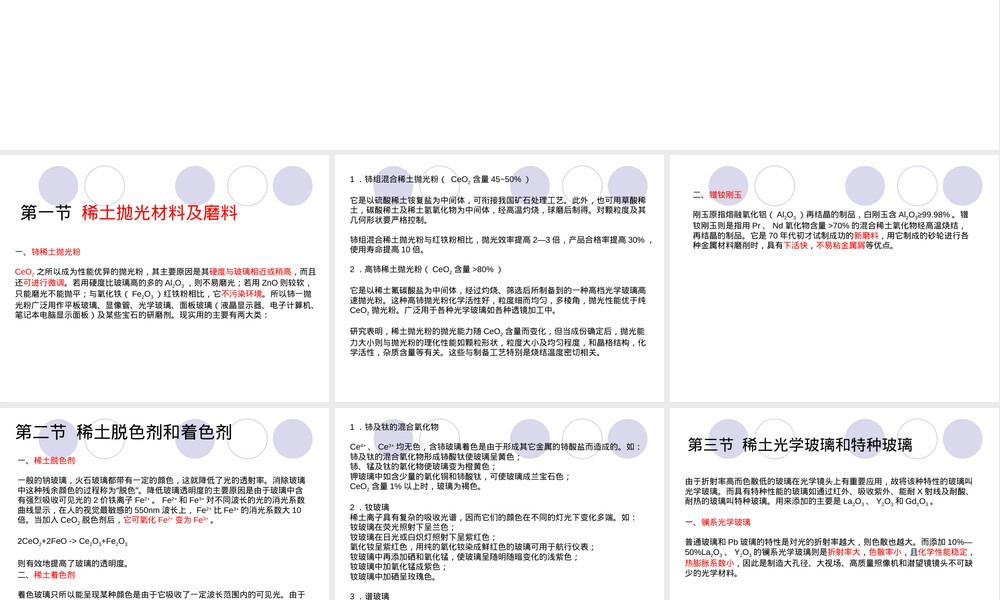Click the heading 二、稀土着色剂
Image resolution: width=1000 pixels, height=600 pixels.
click(x=47, y=575)
